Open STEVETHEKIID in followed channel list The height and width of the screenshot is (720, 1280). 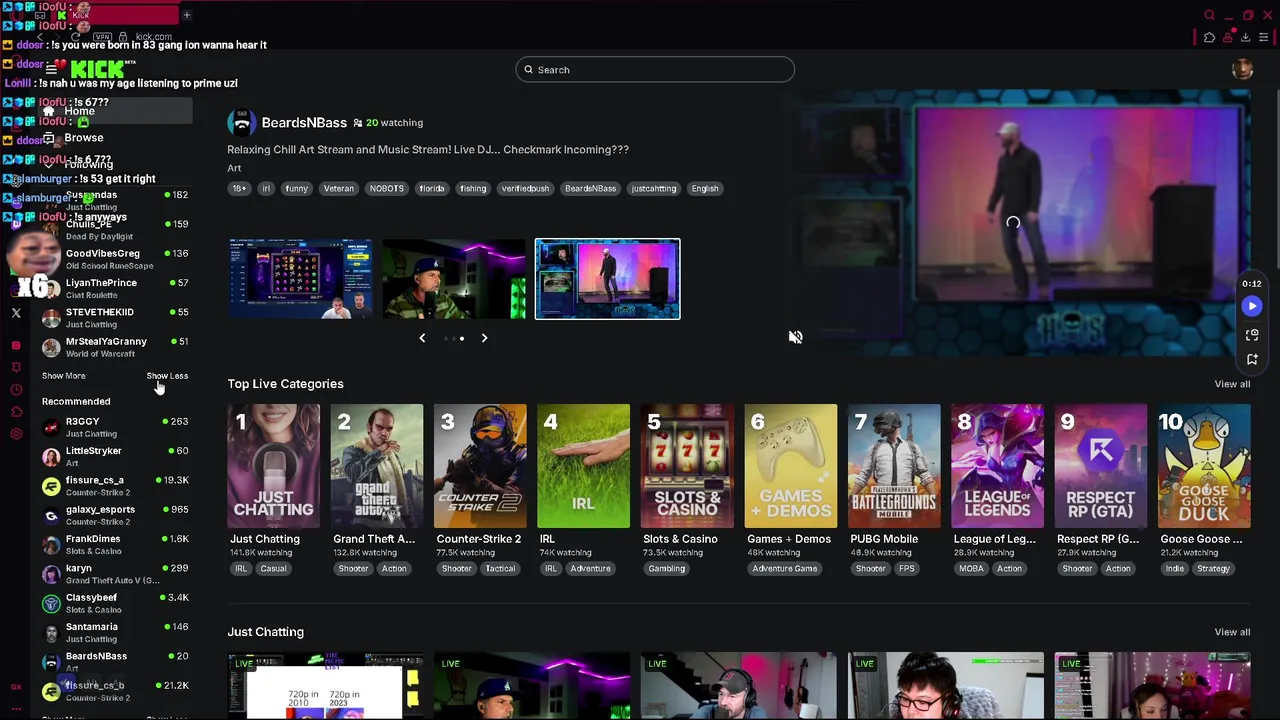tap(115, 318)
